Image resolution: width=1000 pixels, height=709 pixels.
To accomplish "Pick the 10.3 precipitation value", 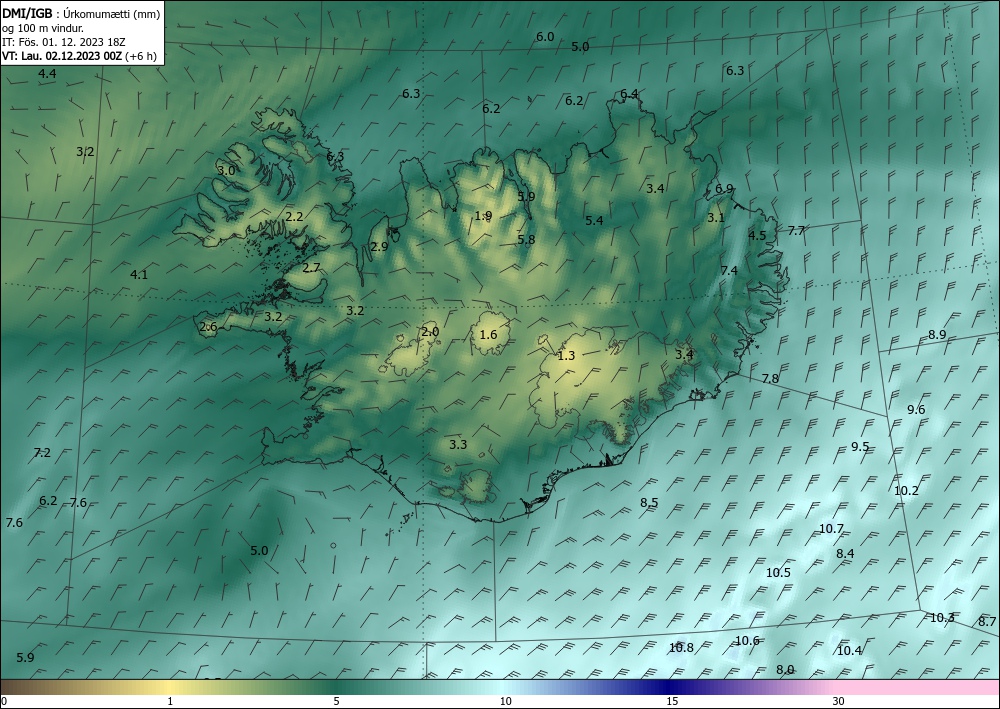I will click(x=942, y=618).
